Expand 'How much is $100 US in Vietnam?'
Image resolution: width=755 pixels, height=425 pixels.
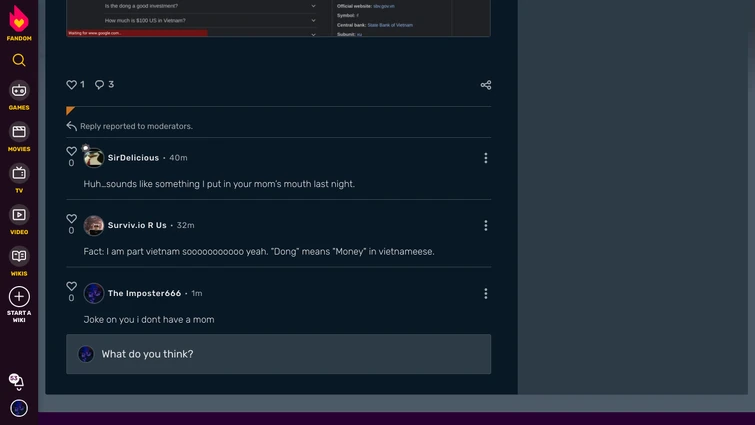(210, 21)
